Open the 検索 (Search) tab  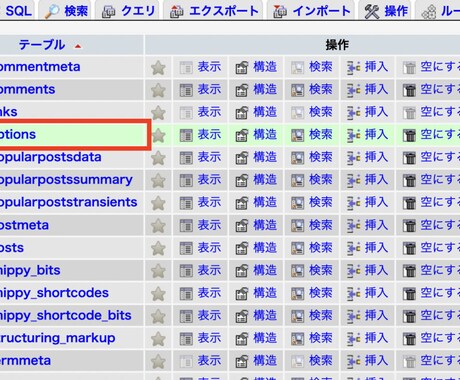[x=66, y=11]
